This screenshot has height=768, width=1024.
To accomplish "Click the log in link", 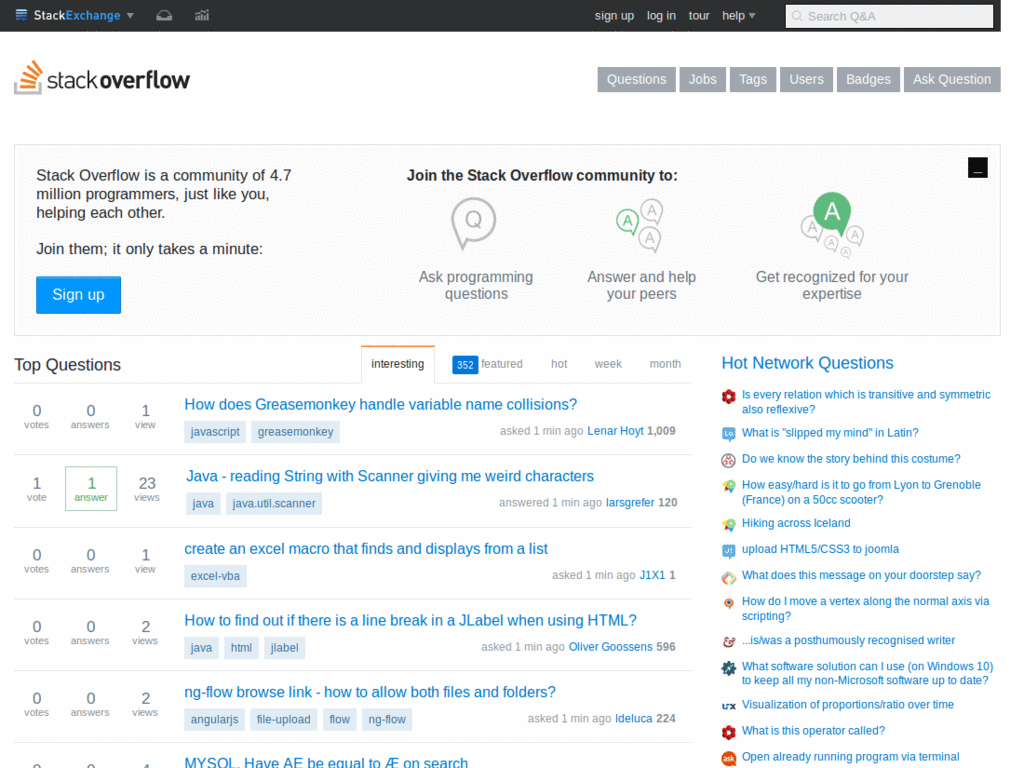I will [x=661, y=16].
